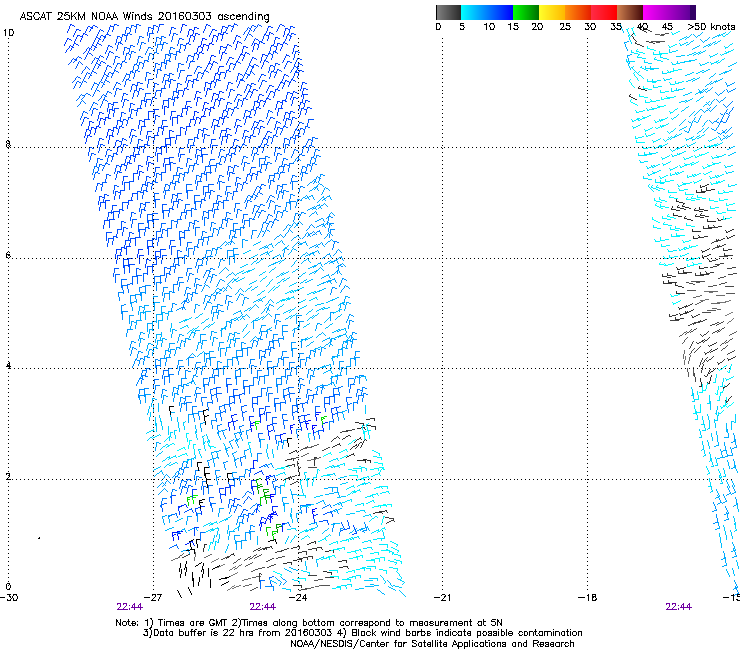Click the 22:44 time label near -18
Screen dimensions: 740x650
[x=679, y=607]
